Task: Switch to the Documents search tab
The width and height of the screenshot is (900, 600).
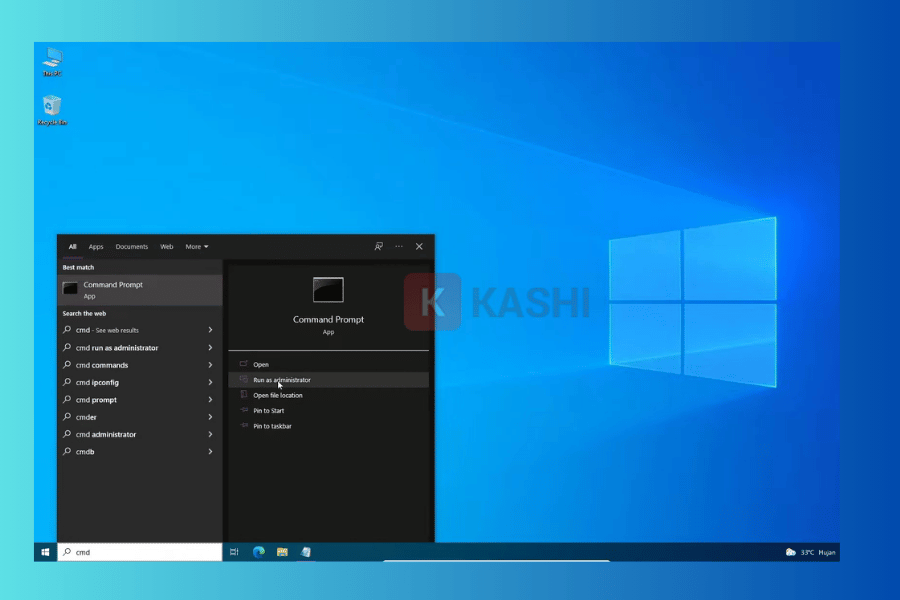Action: click(x=131, y=246)
